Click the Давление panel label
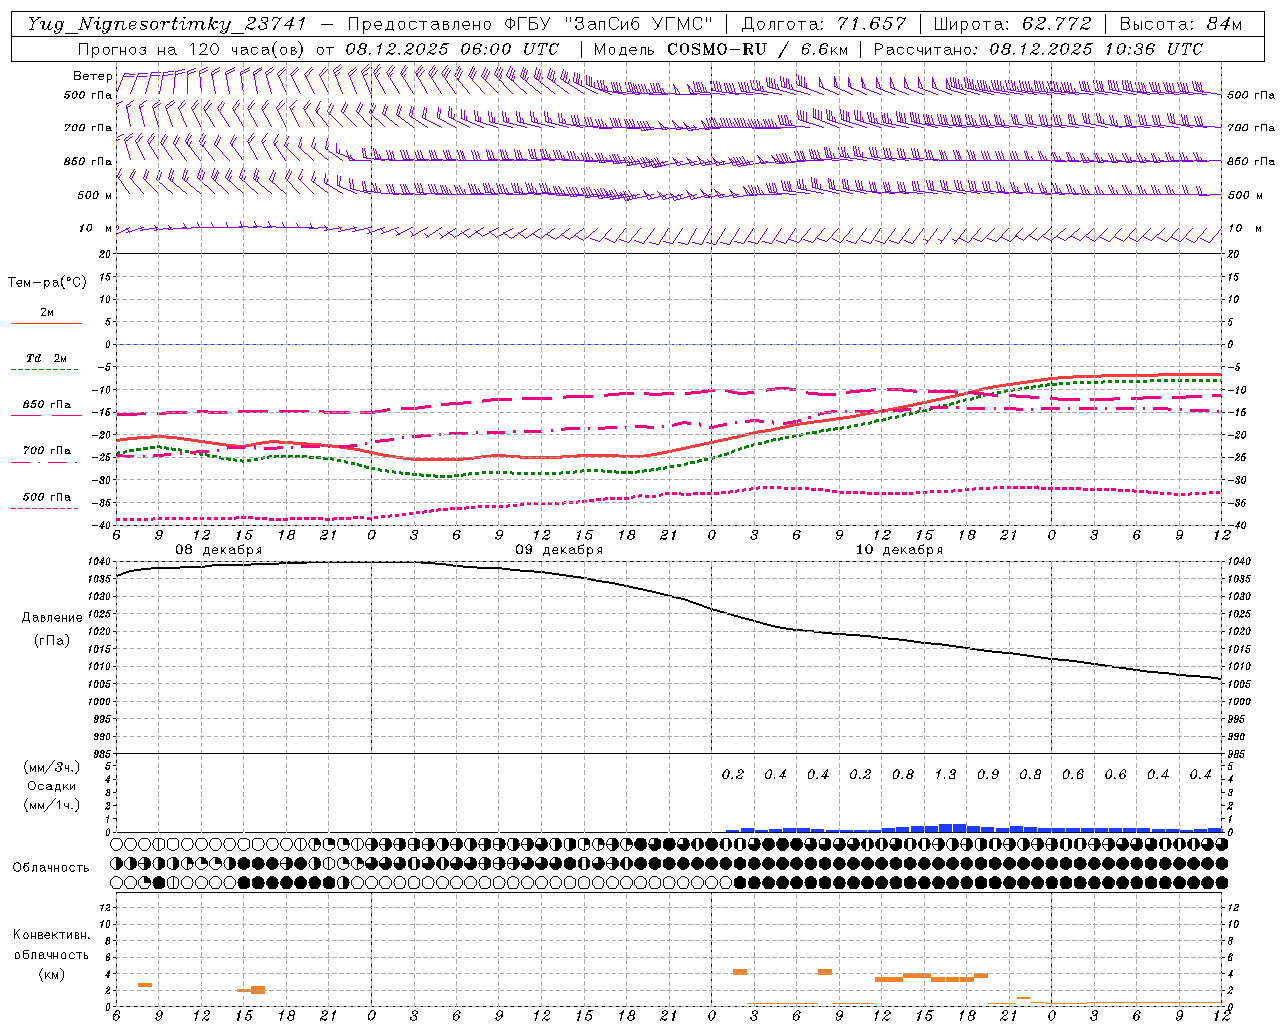This screenshot has width=1280, height=1024. (52, 618)
